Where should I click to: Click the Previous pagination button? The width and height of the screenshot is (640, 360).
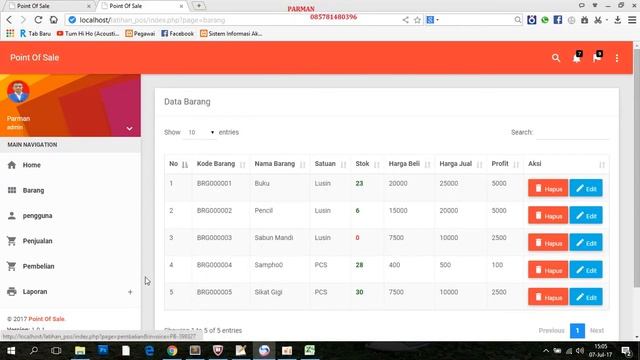click(551, 331)
